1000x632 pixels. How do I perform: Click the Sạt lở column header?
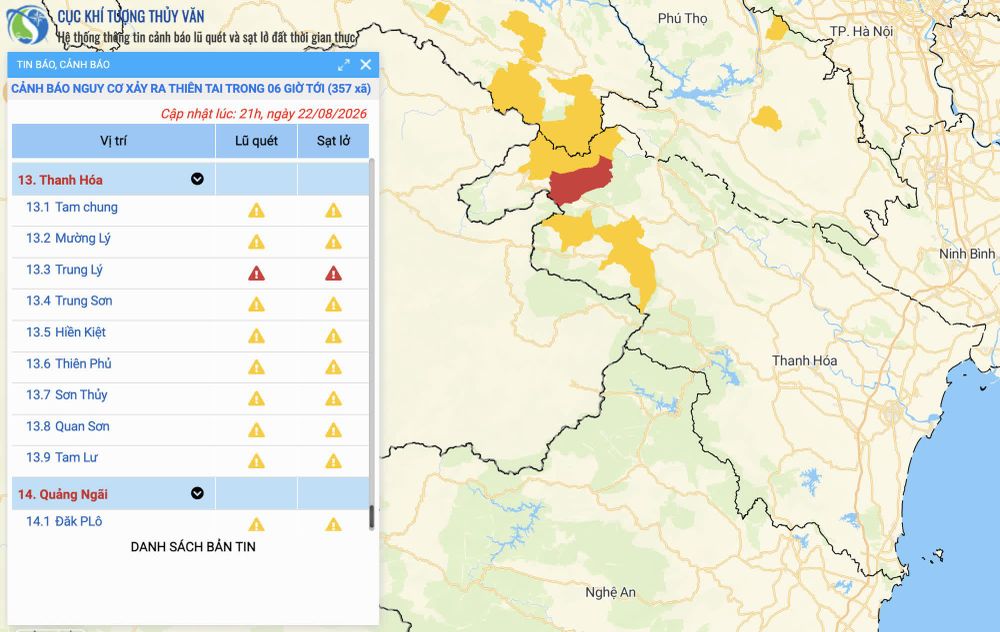coord(334,141)
